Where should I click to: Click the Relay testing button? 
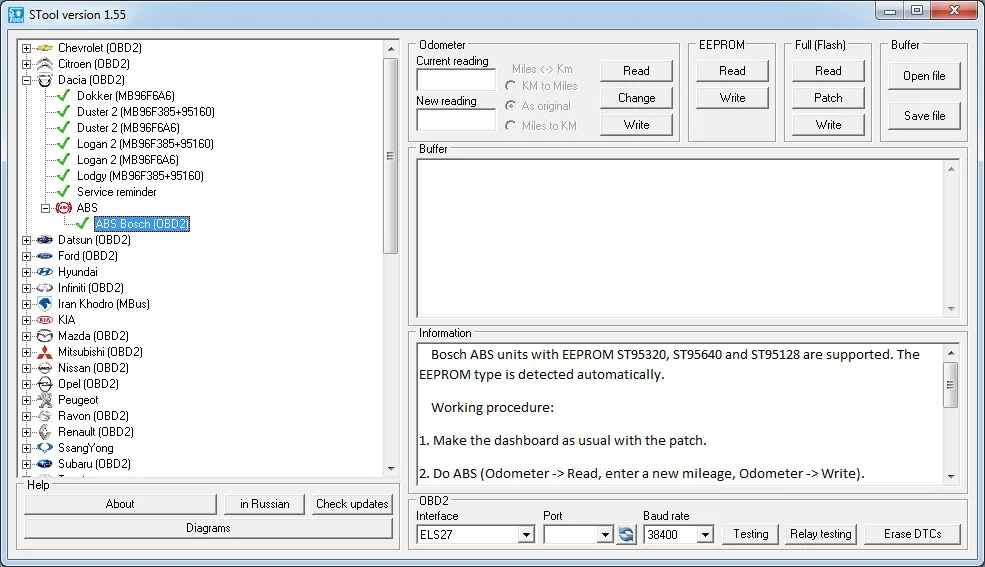820,534
